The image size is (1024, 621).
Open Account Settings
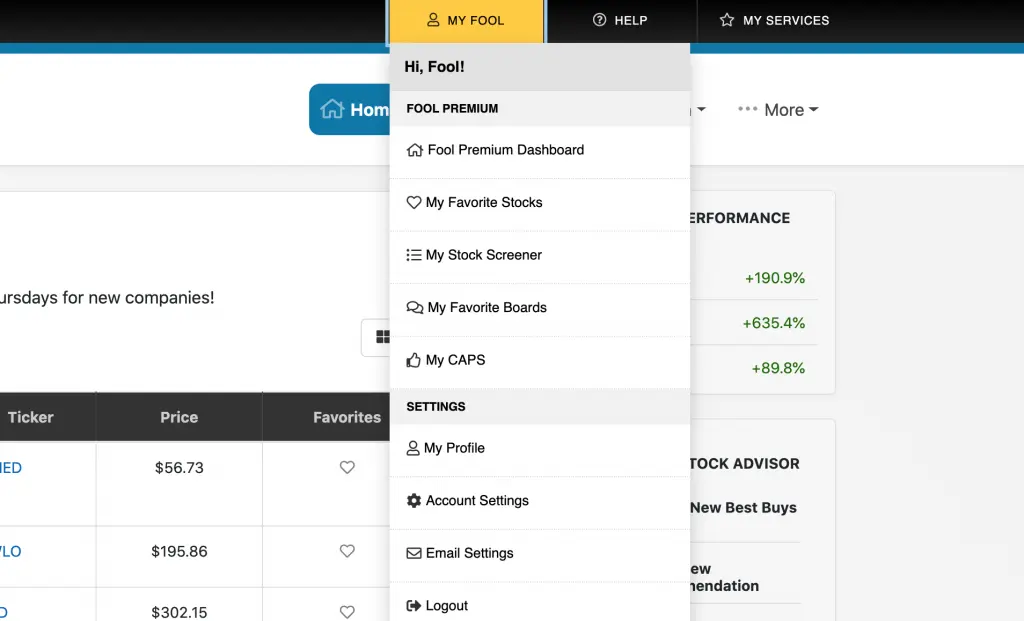539,501
